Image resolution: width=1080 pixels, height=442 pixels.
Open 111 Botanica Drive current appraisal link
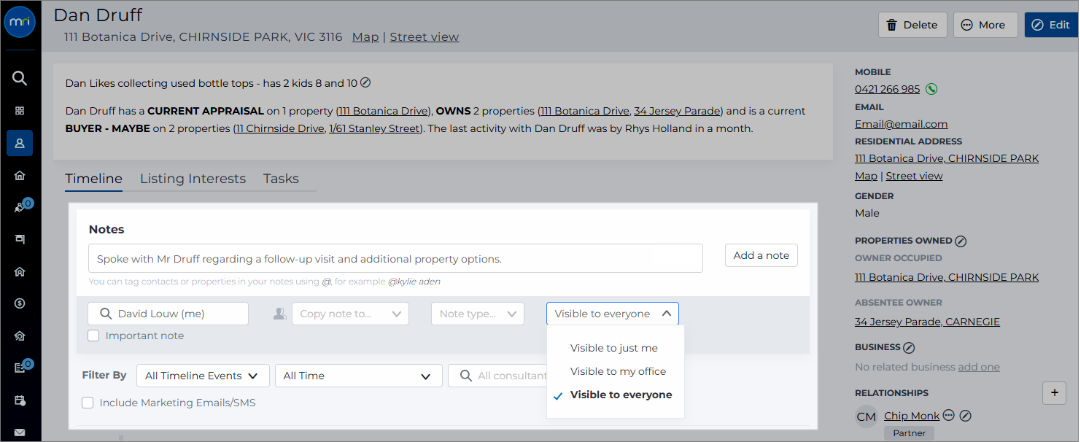click(384, 111)
